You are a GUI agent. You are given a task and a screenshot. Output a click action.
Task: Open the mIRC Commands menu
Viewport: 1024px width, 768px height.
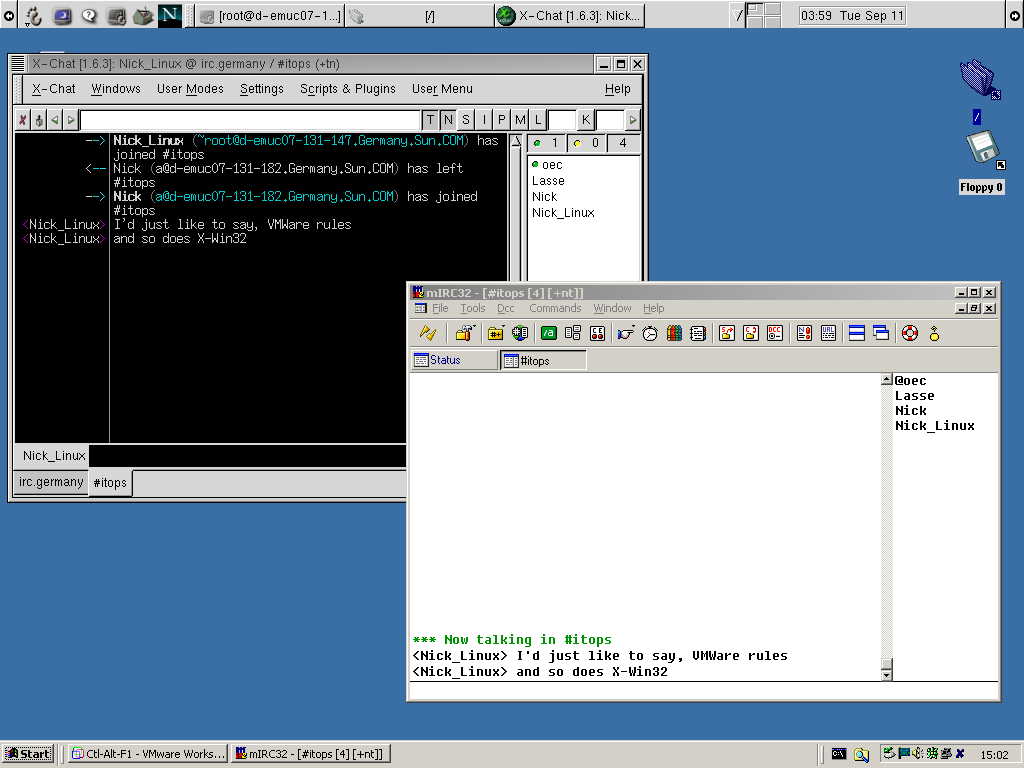(555, 308)
